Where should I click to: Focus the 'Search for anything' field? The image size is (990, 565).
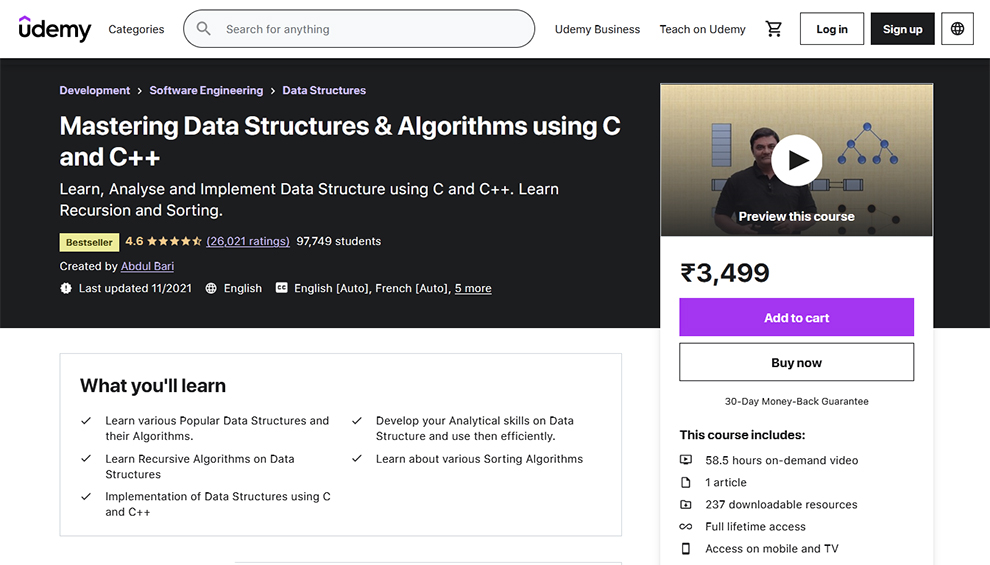tap(370, 29)
